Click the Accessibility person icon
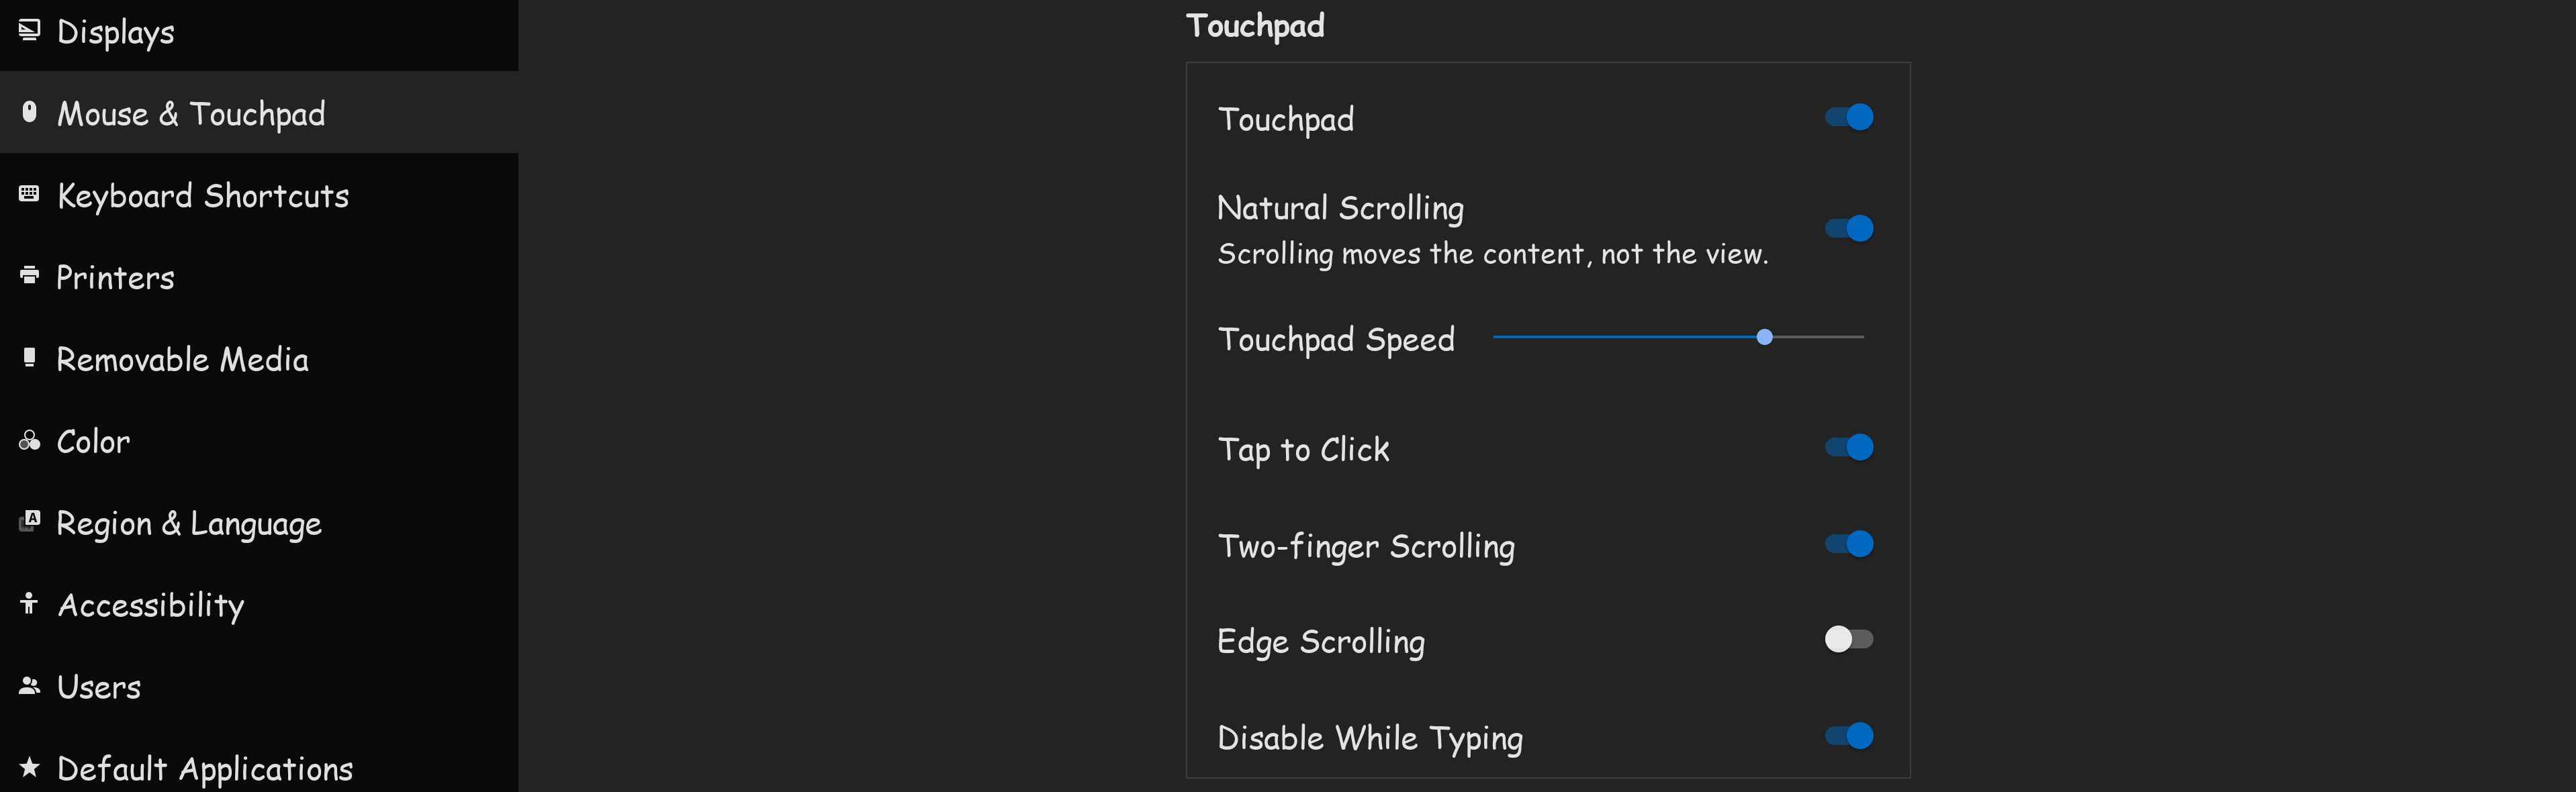The height and width of the screenshot is (792, 2576). (x=29, y=603)
